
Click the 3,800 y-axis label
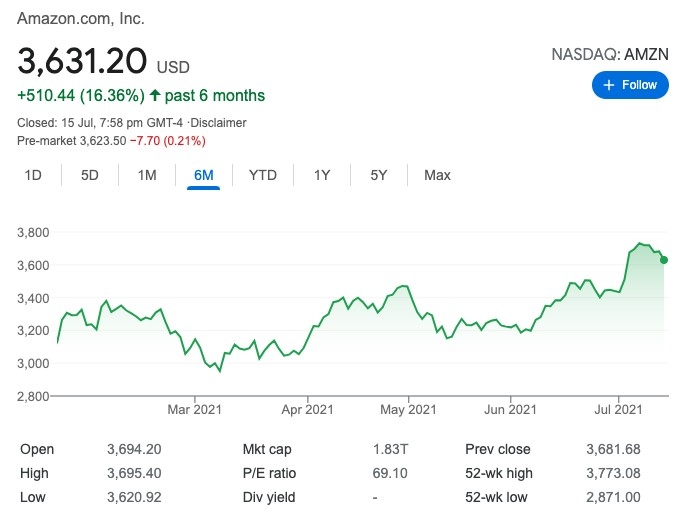[x=33, y=232]
